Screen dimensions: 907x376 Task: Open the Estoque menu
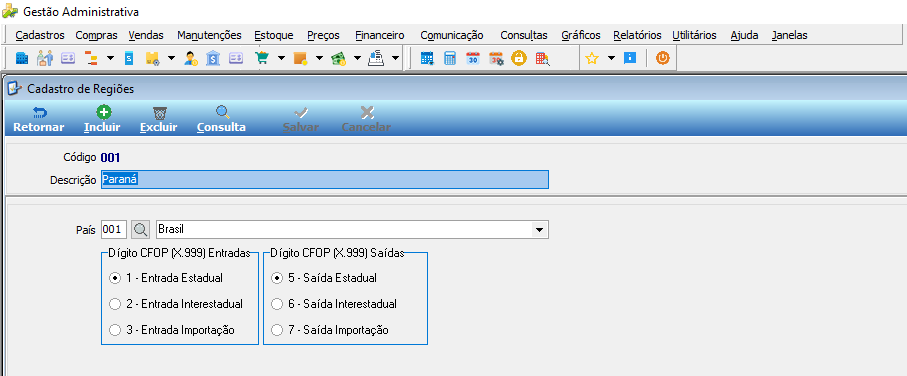(x=274, y=35)
